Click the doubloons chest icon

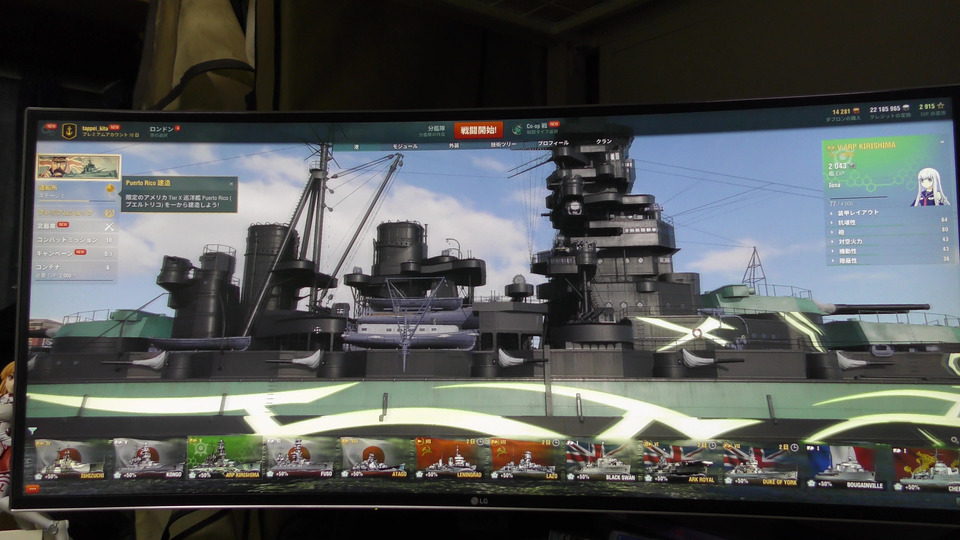click(x=857, y=111)
